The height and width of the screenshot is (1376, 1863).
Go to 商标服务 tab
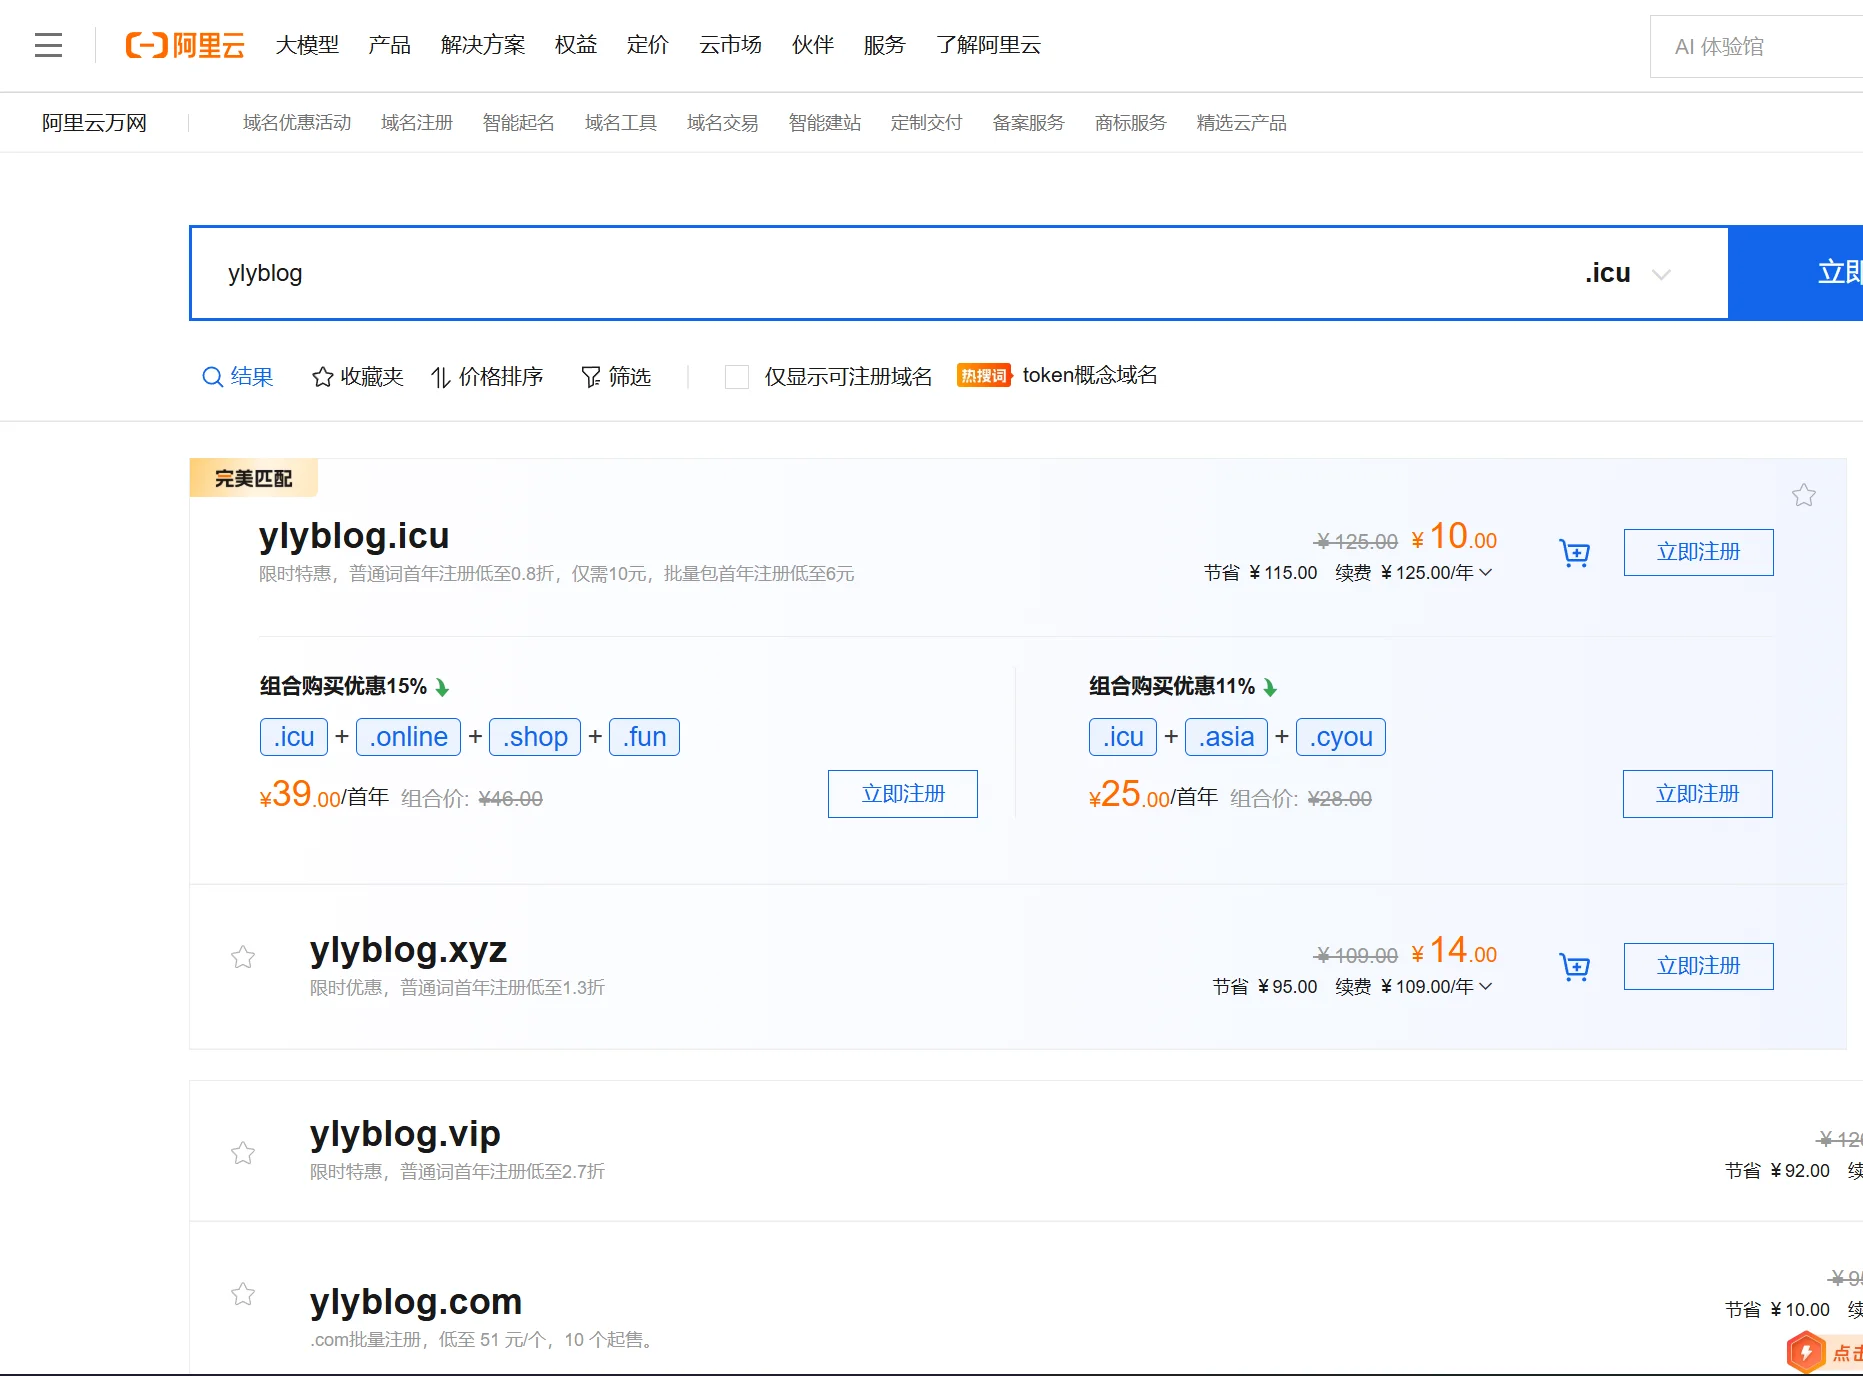tap(1131, 123)
